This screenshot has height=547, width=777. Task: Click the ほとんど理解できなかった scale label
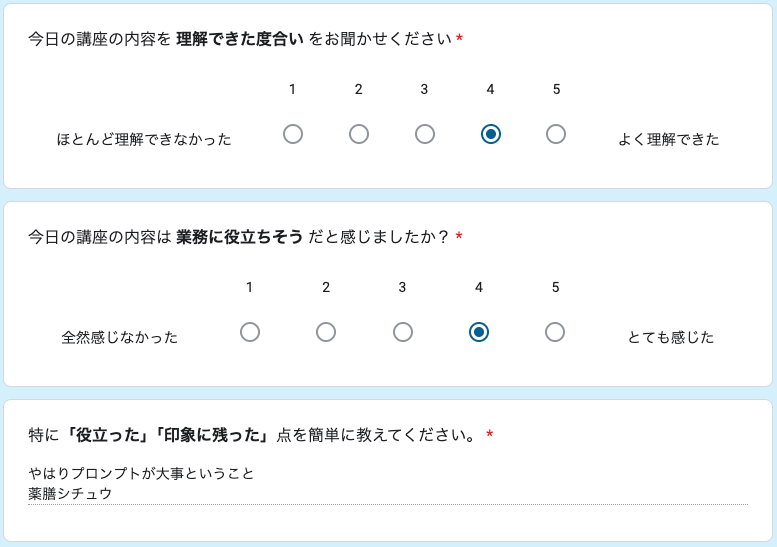pyautogui.click(x=144, y=139)
